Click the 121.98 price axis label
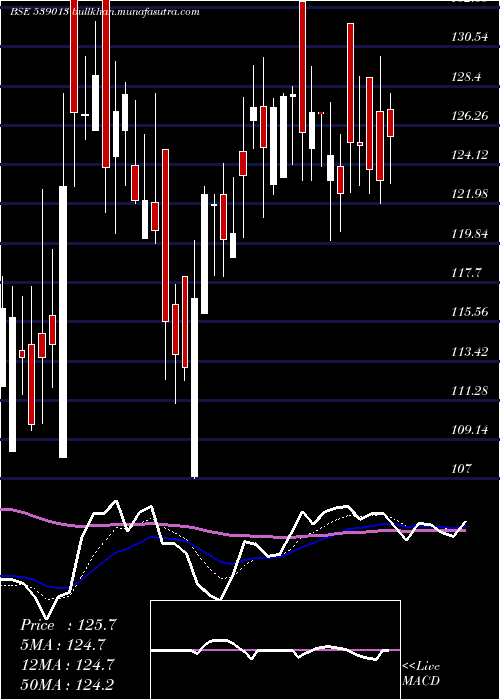 click(x=470, y=194)
